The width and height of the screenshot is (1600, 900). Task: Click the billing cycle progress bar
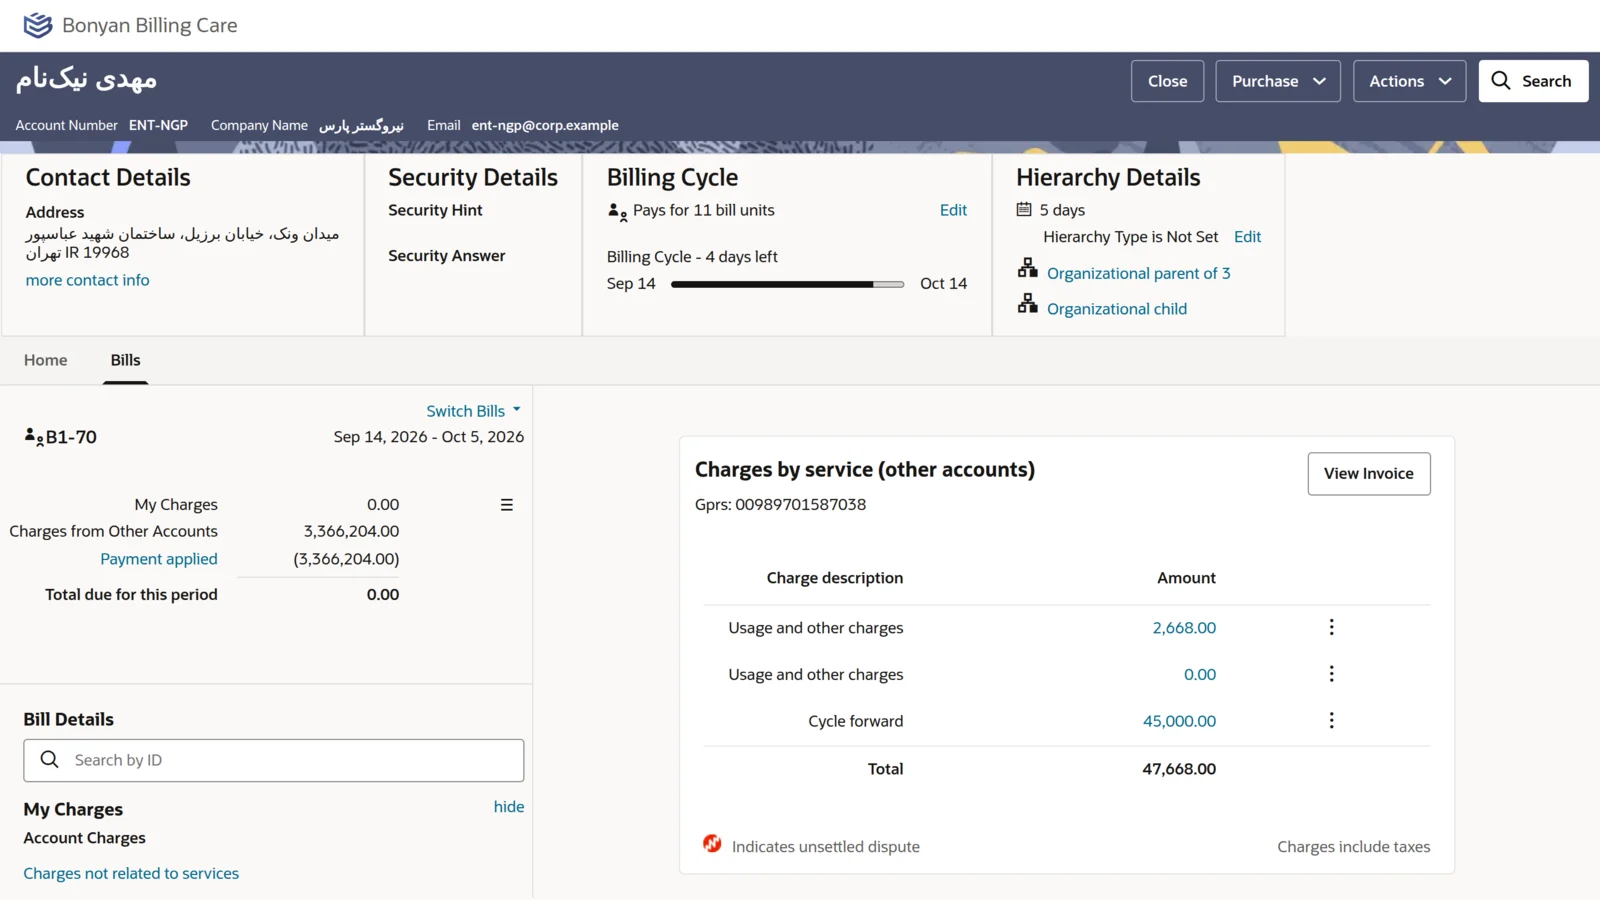(788, 284)
